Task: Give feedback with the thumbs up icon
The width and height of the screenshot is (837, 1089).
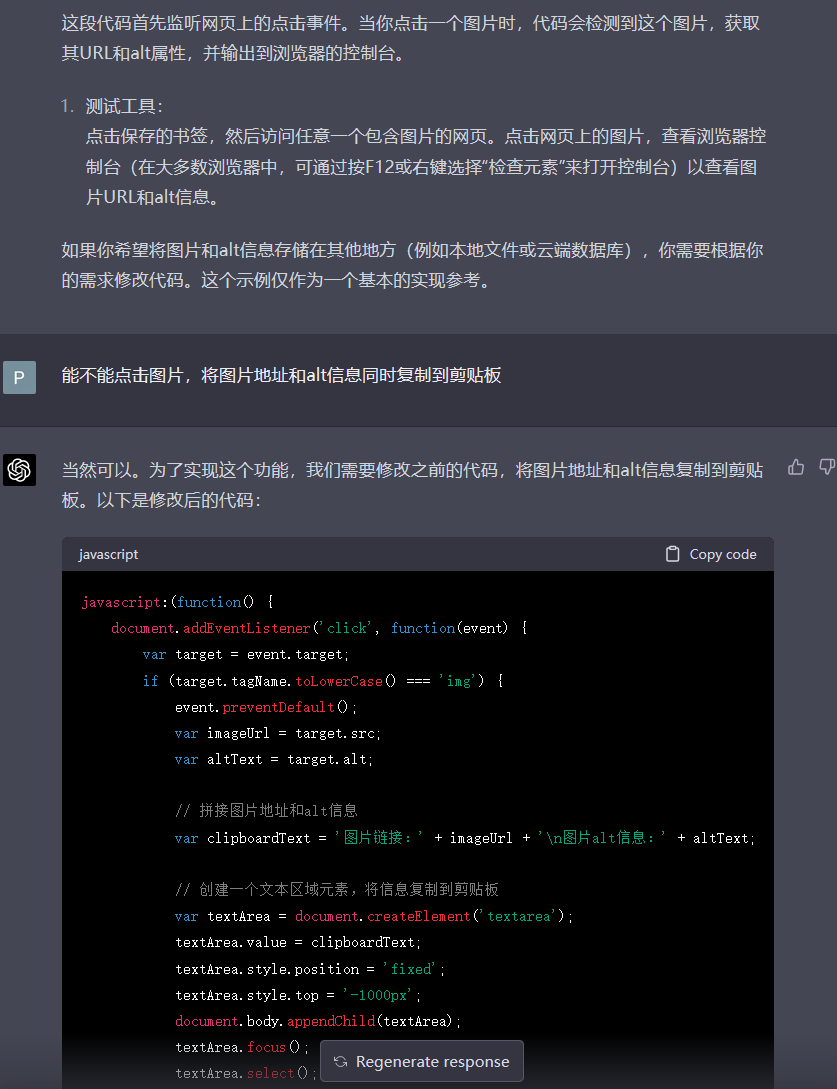Action: [796, 466]
